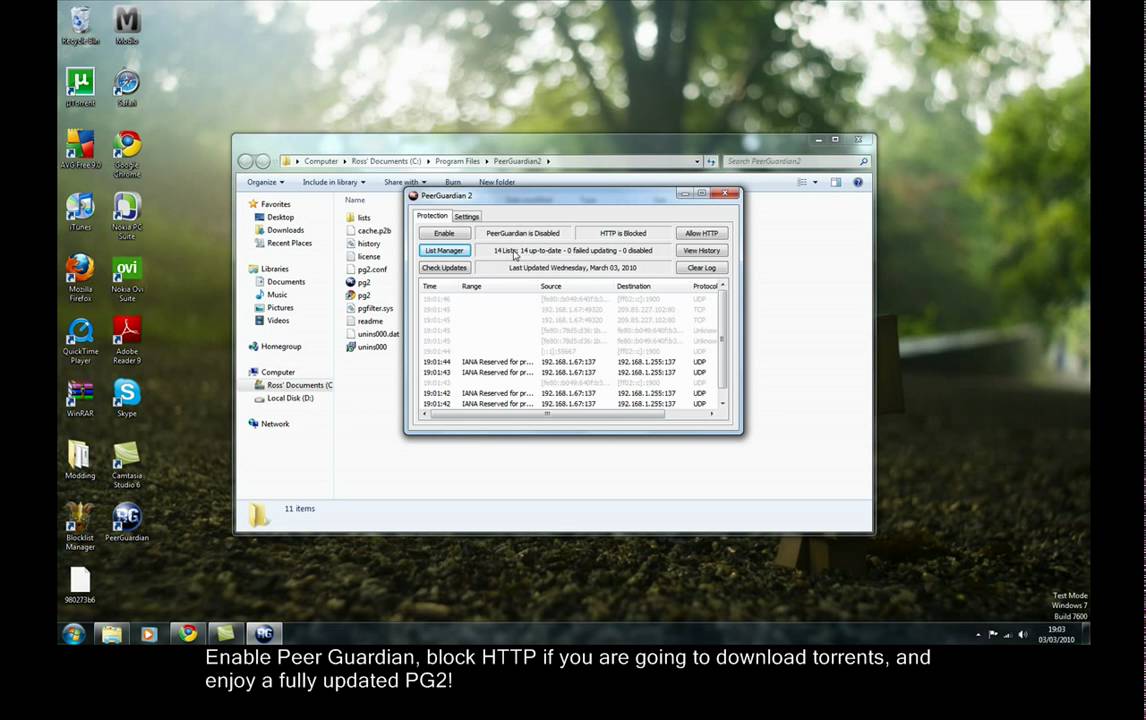Click New folder in Explorer toolbar
The width and height of the screenshot is (1146, 720).
click(497, 182)
